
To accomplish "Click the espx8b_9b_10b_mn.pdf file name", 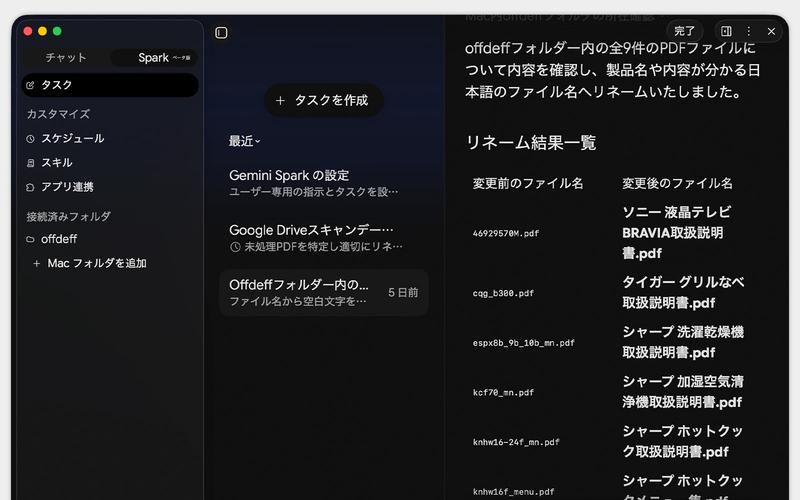I will (523, 343).
